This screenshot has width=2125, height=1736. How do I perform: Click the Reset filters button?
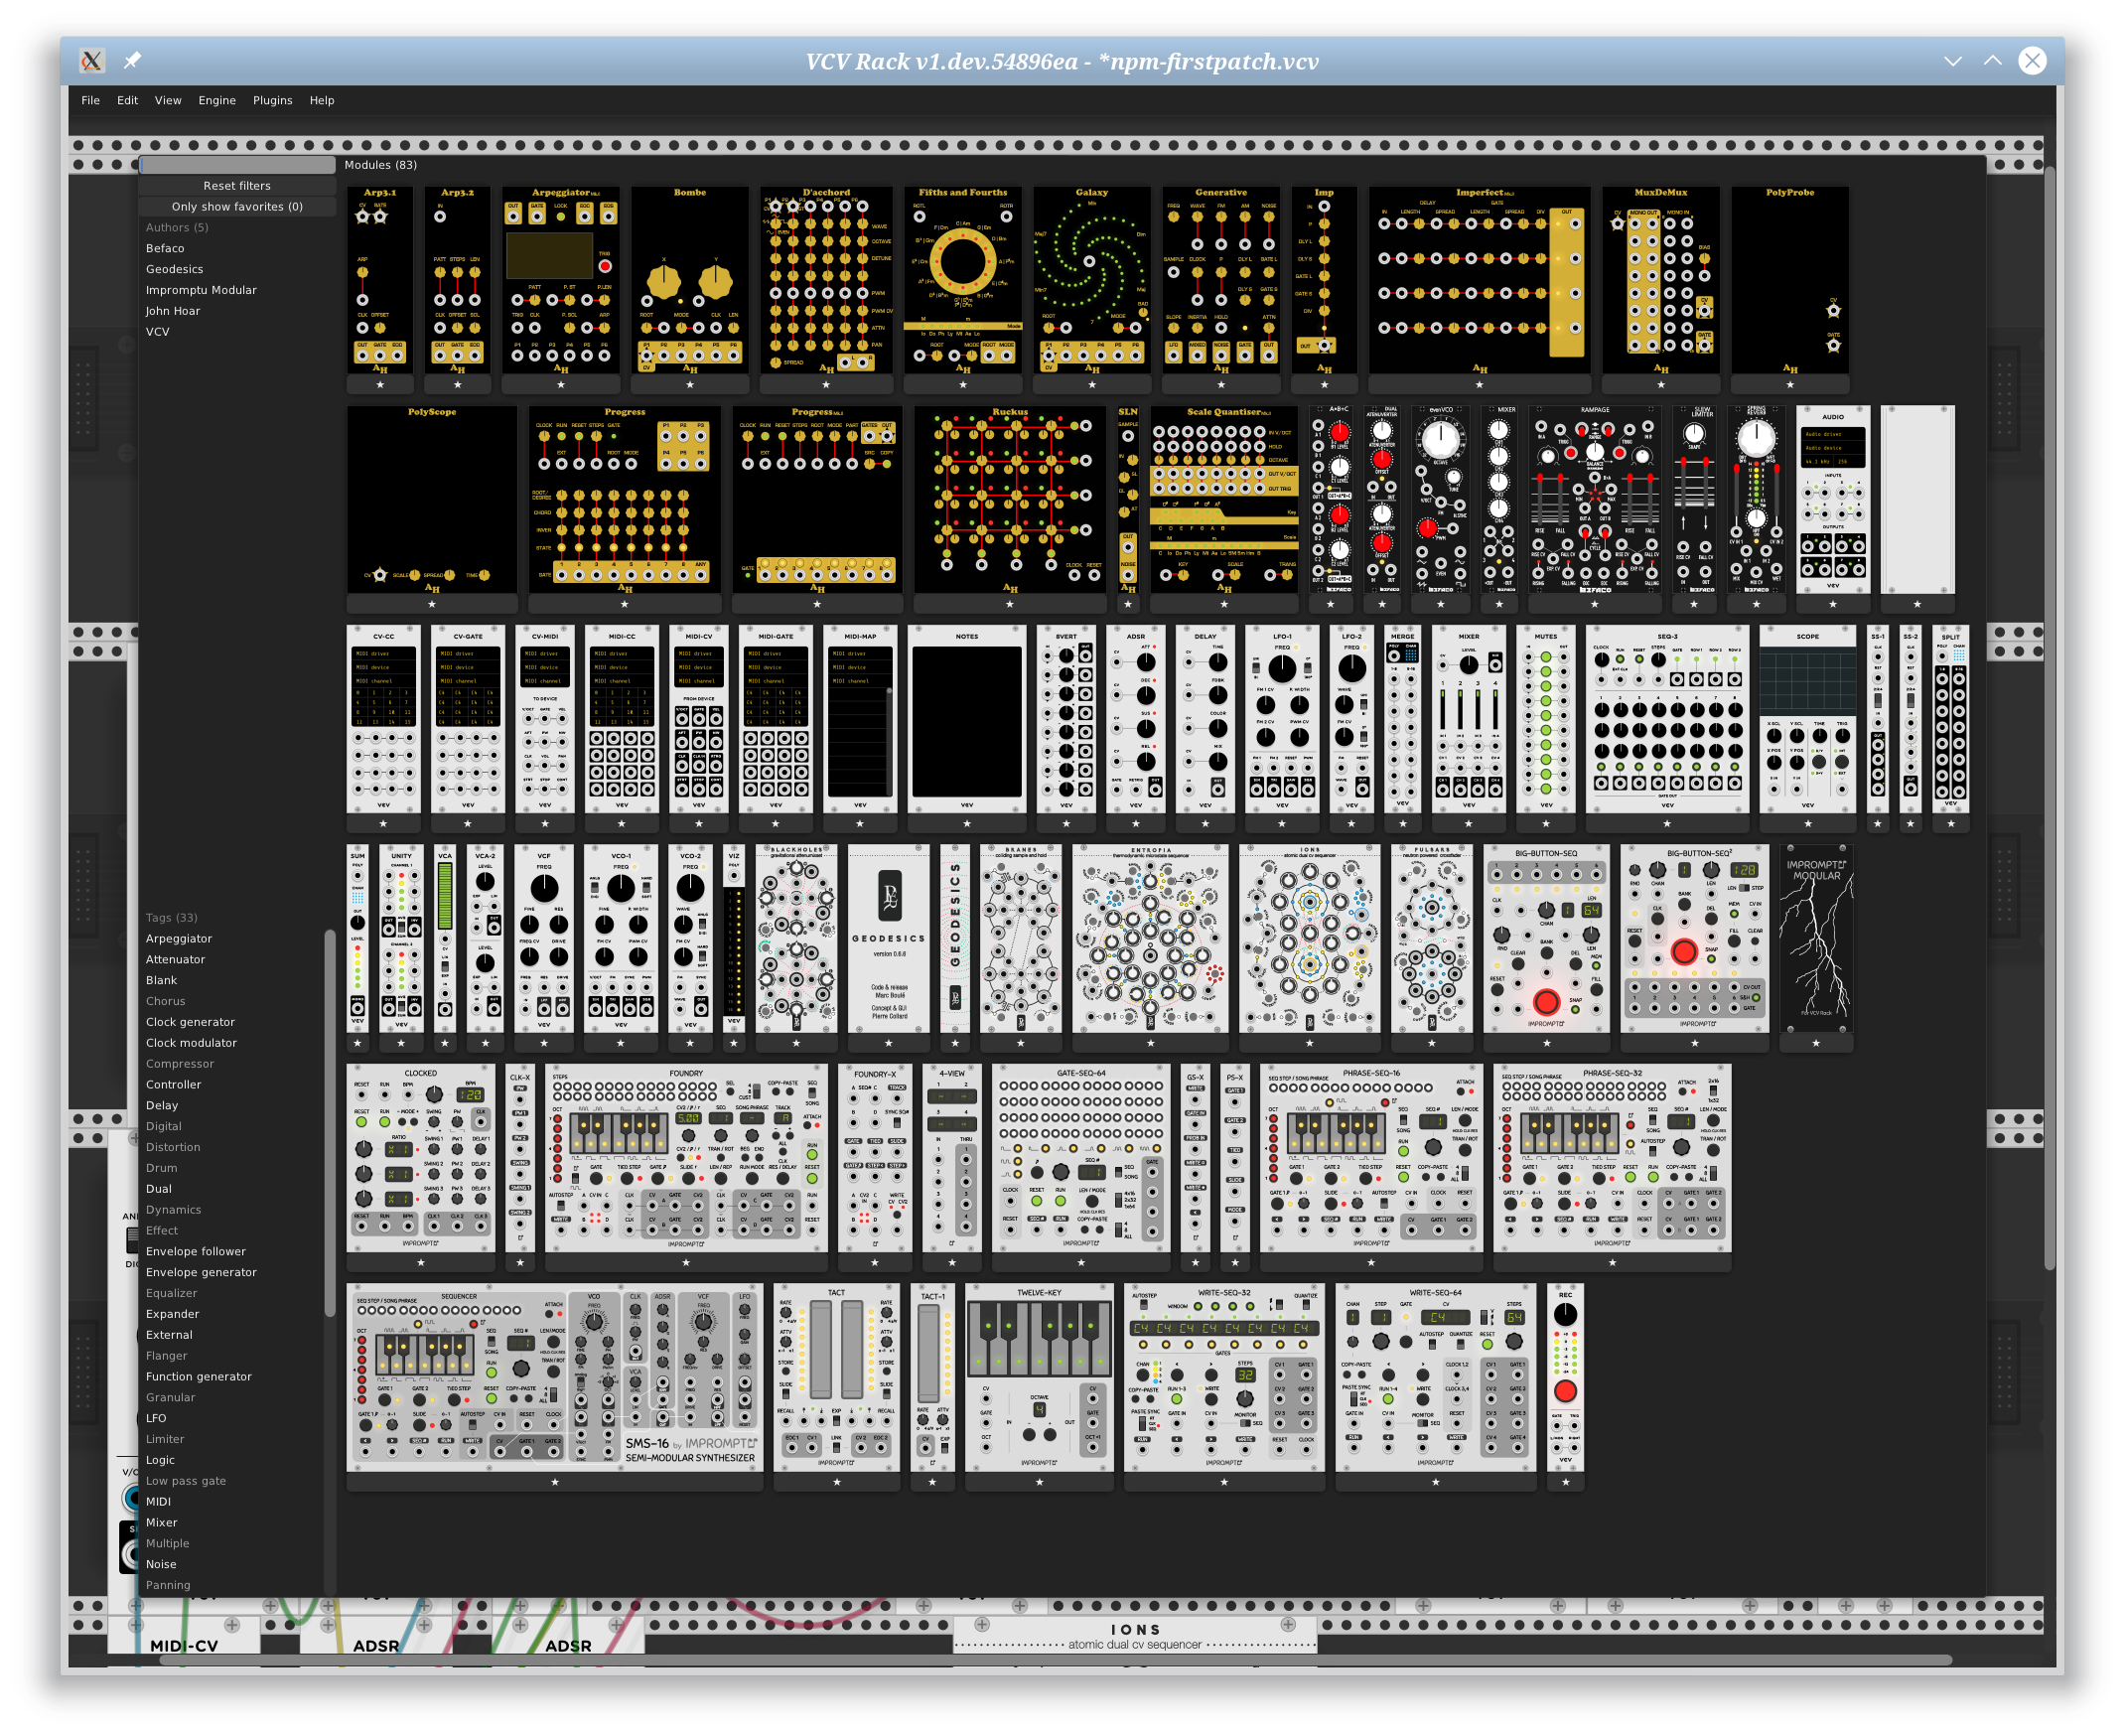click(237, 186)
